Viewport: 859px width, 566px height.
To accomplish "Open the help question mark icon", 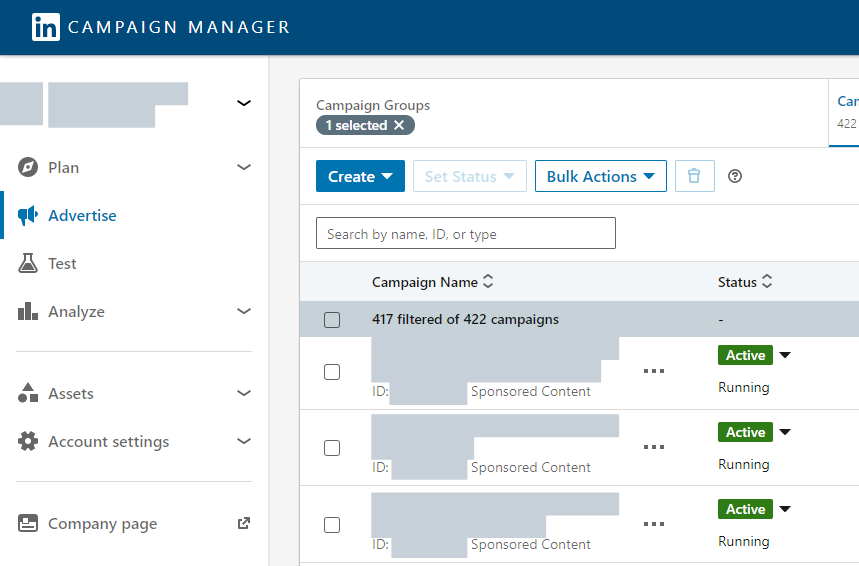I will pos(735,176).
